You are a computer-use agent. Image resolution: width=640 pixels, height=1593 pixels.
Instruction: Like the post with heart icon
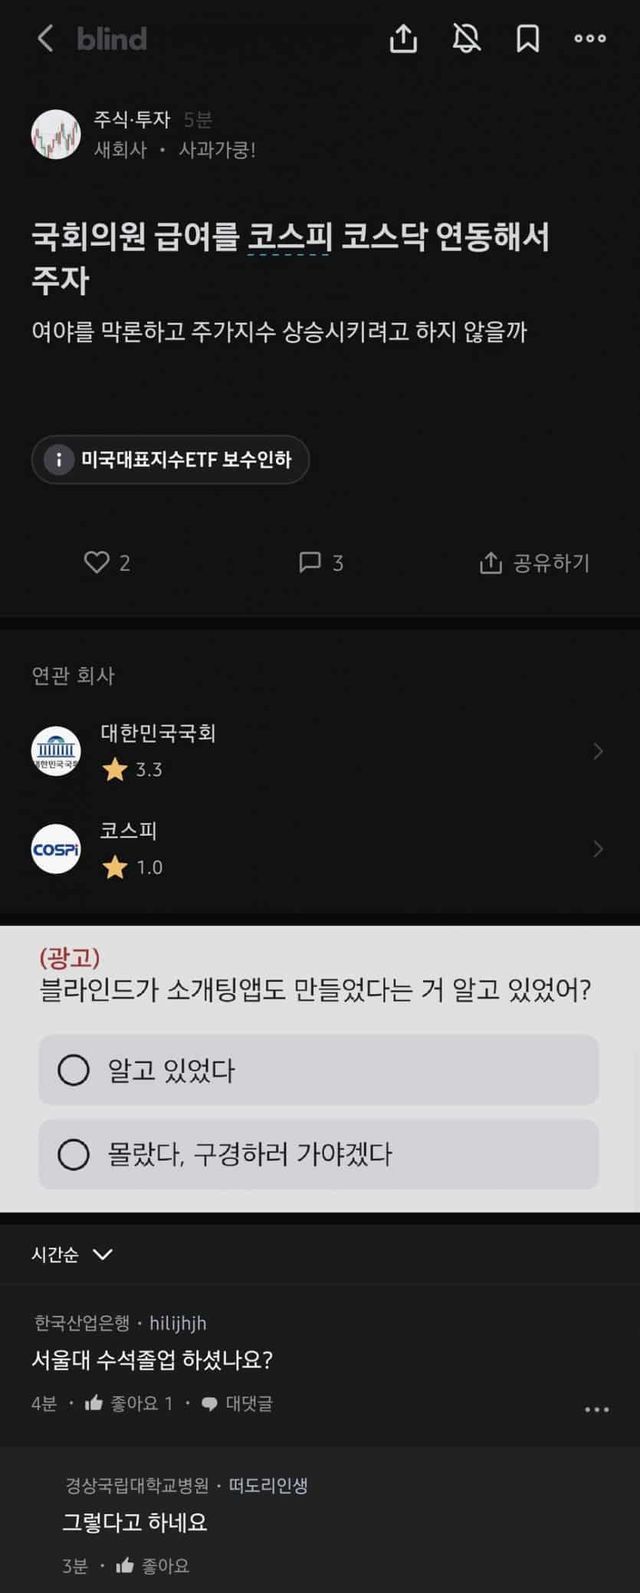(x=97, y=562)
